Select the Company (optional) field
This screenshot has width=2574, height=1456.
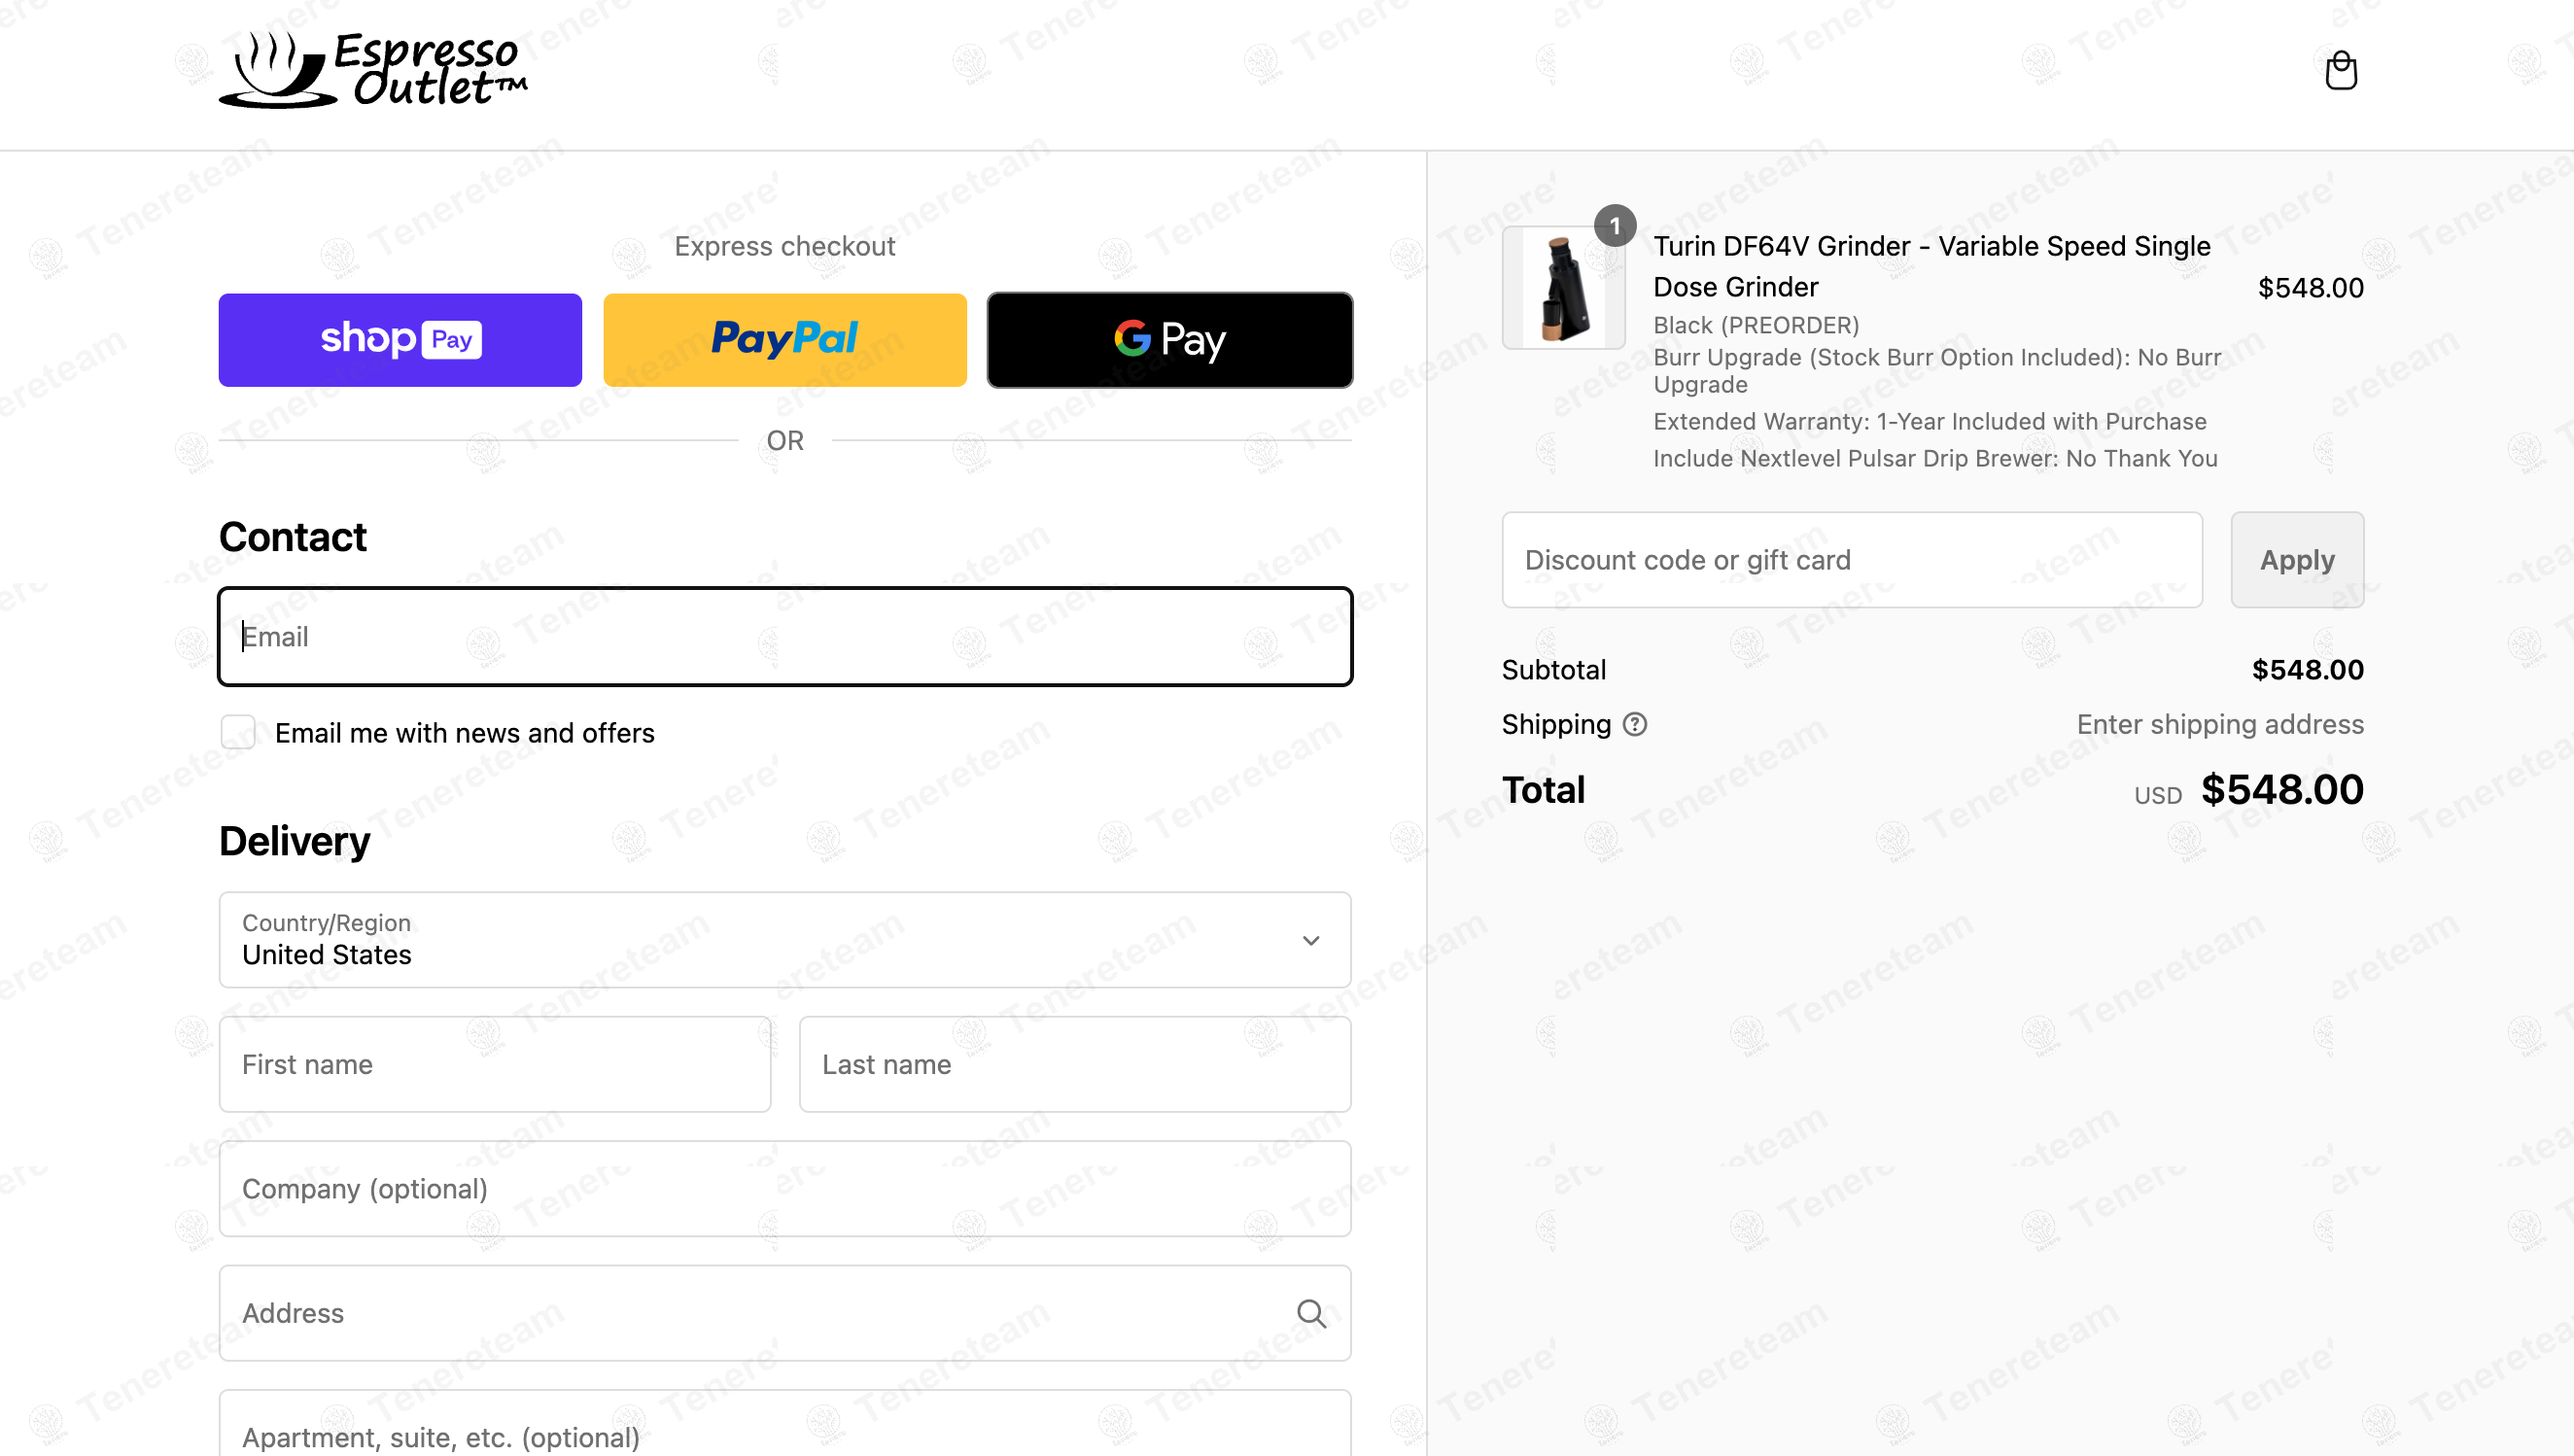785,1189
